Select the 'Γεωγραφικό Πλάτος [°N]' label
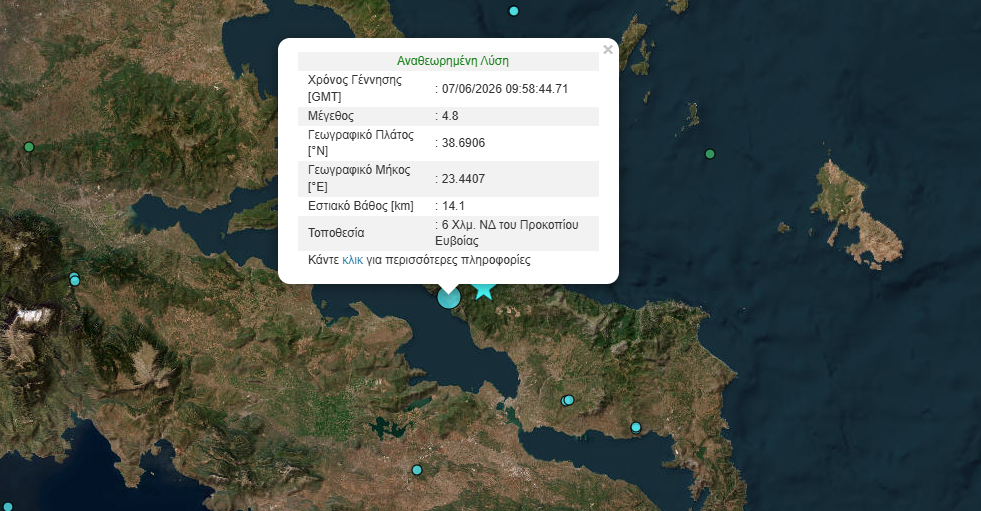The image size is (981, 511). [x=360, y=143]
